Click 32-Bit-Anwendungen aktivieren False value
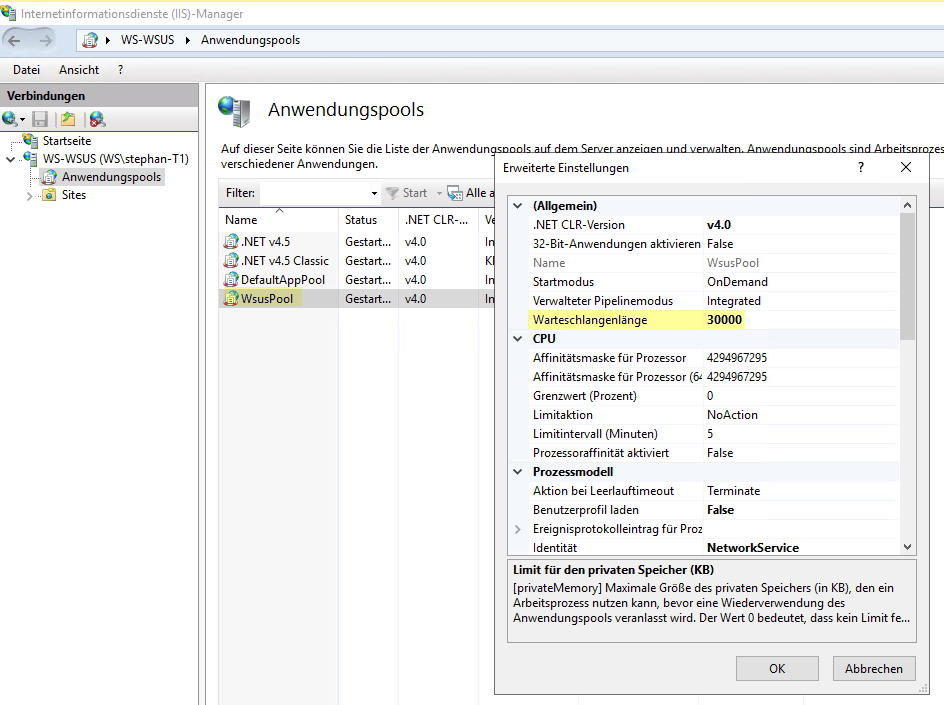This screenshot has height=705, width=944. [x=719, y=244]
